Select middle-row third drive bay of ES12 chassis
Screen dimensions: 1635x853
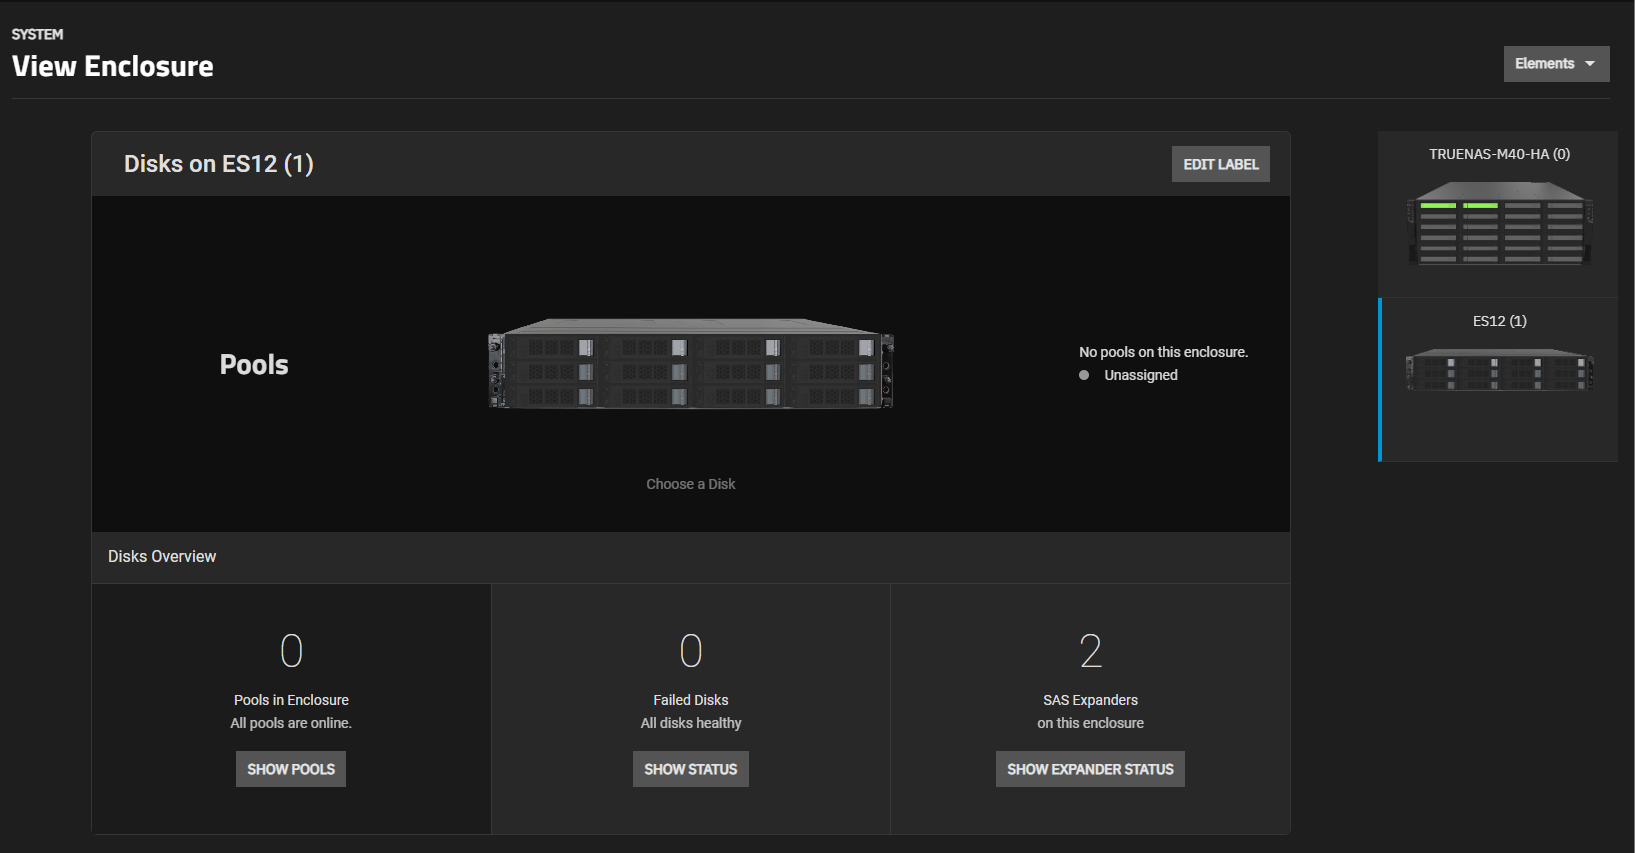pyautogui.click(x=739, y=372)
